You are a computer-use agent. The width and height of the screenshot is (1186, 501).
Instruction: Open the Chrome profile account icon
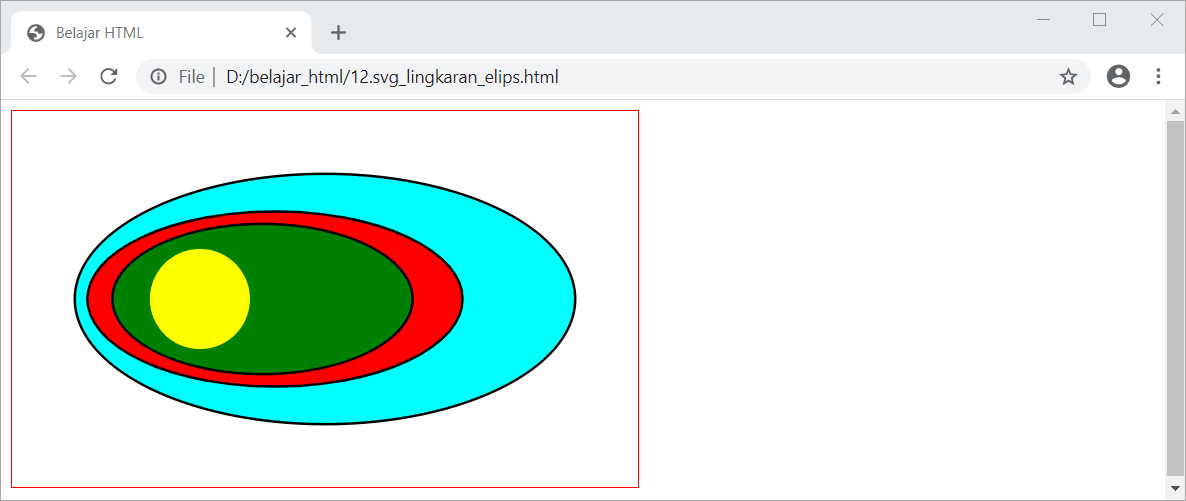click(1118, 76)
